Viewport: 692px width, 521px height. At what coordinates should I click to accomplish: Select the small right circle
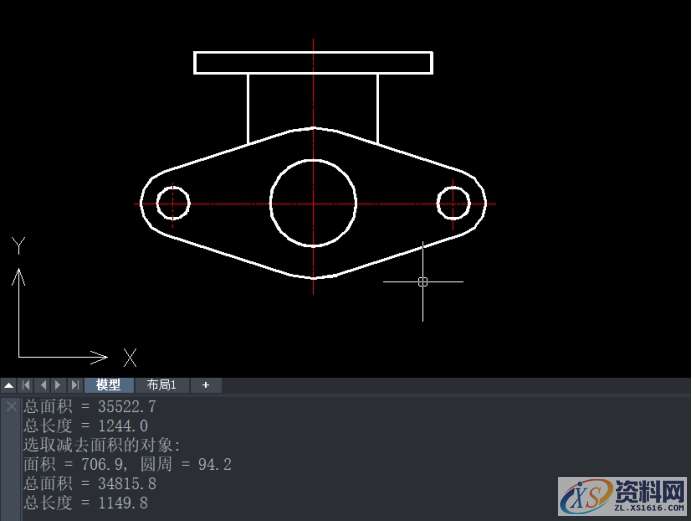point(453,187)
